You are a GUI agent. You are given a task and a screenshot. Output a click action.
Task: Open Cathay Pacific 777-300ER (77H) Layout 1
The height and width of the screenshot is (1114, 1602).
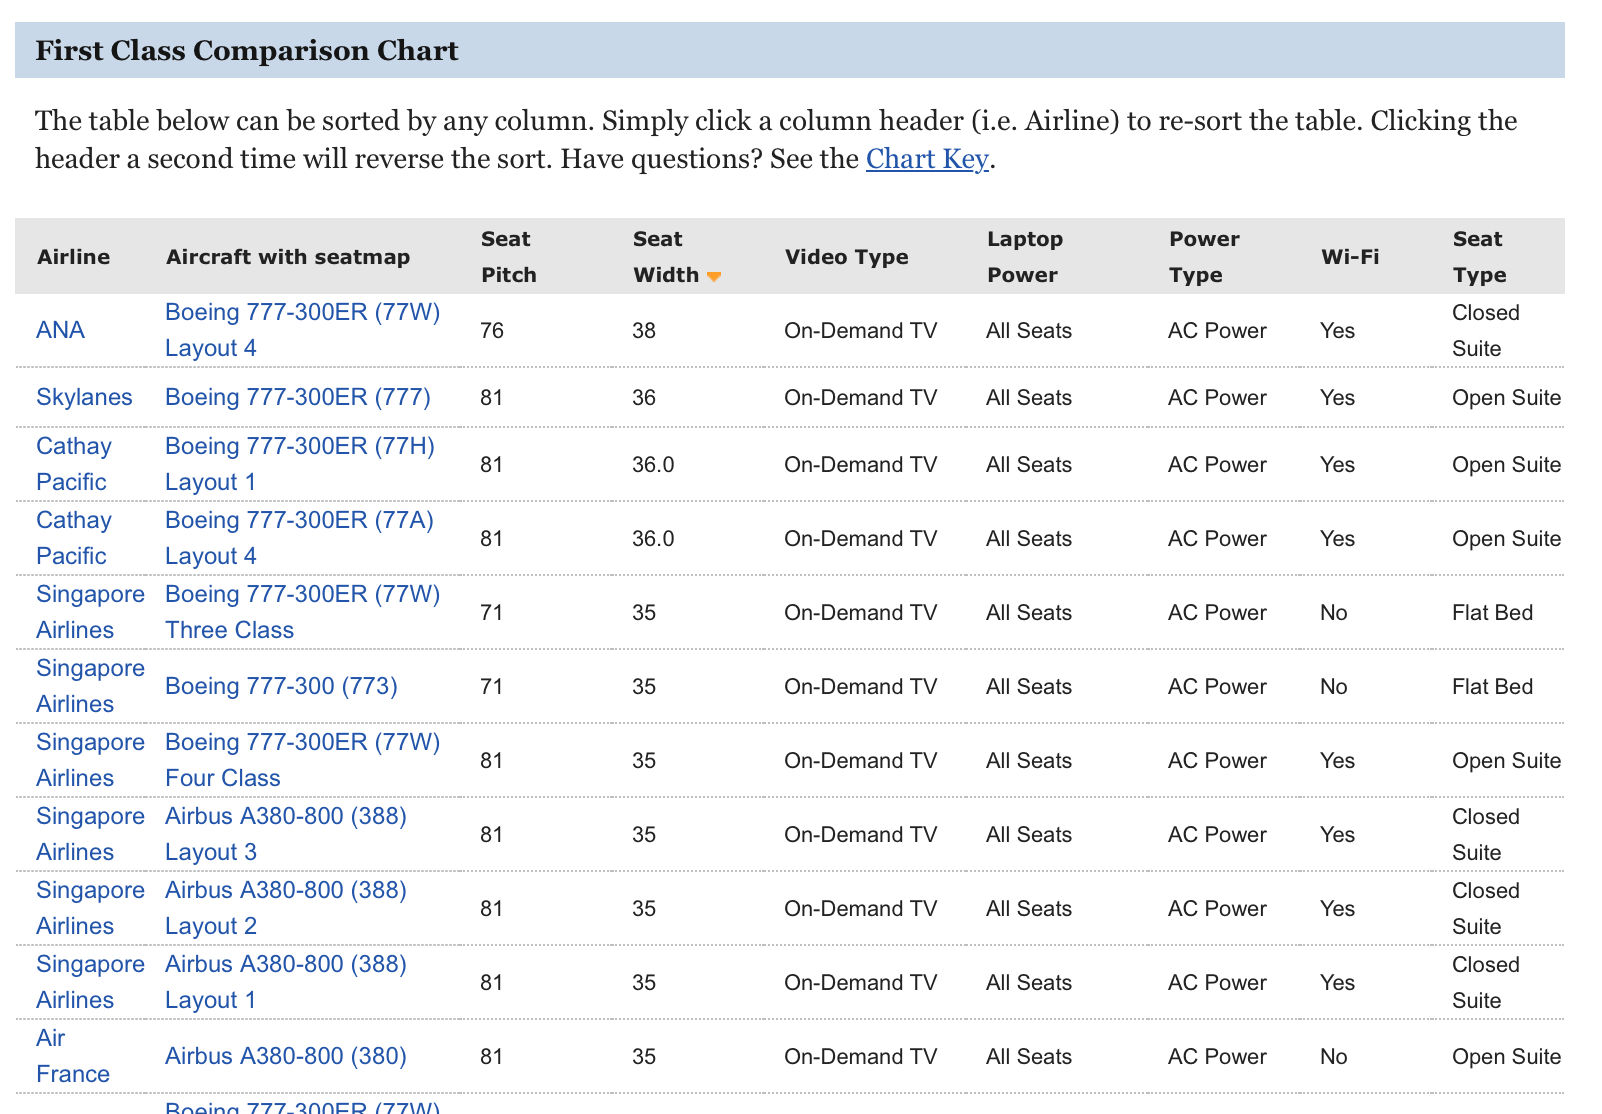(299, 464)
